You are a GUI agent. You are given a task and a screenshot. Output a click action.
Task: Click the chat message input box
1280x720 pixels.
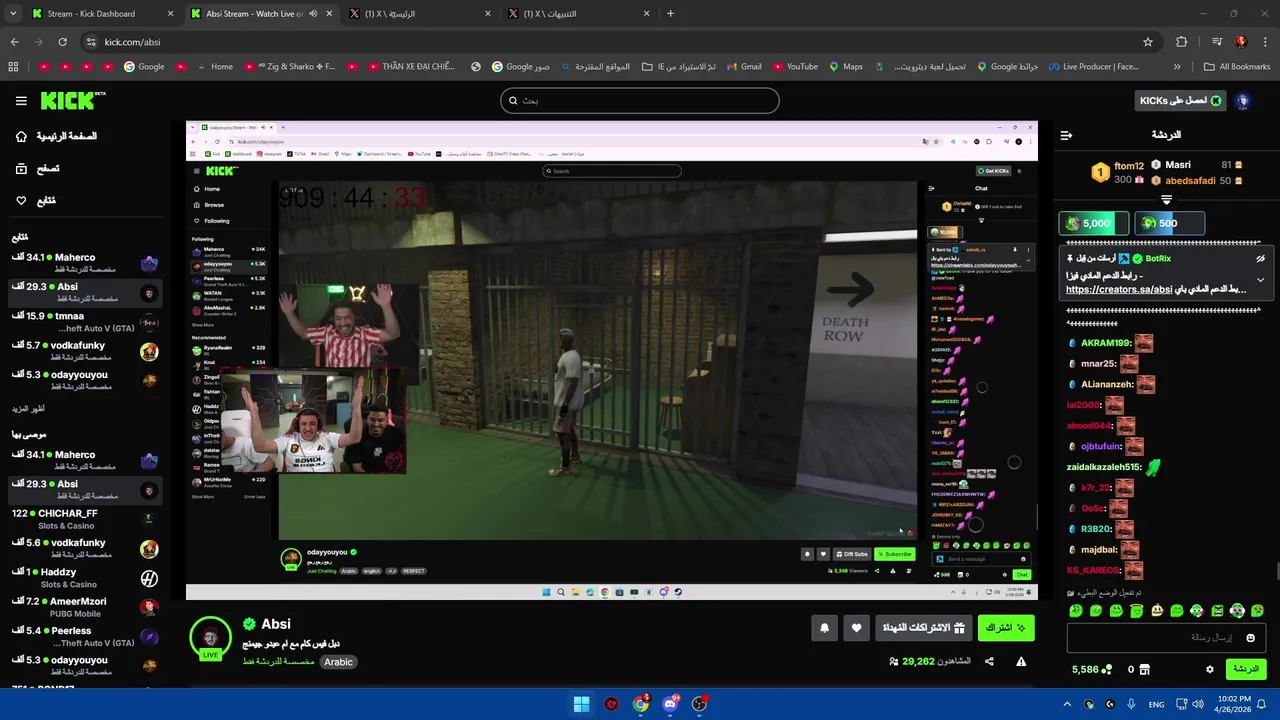[1166, 638]
